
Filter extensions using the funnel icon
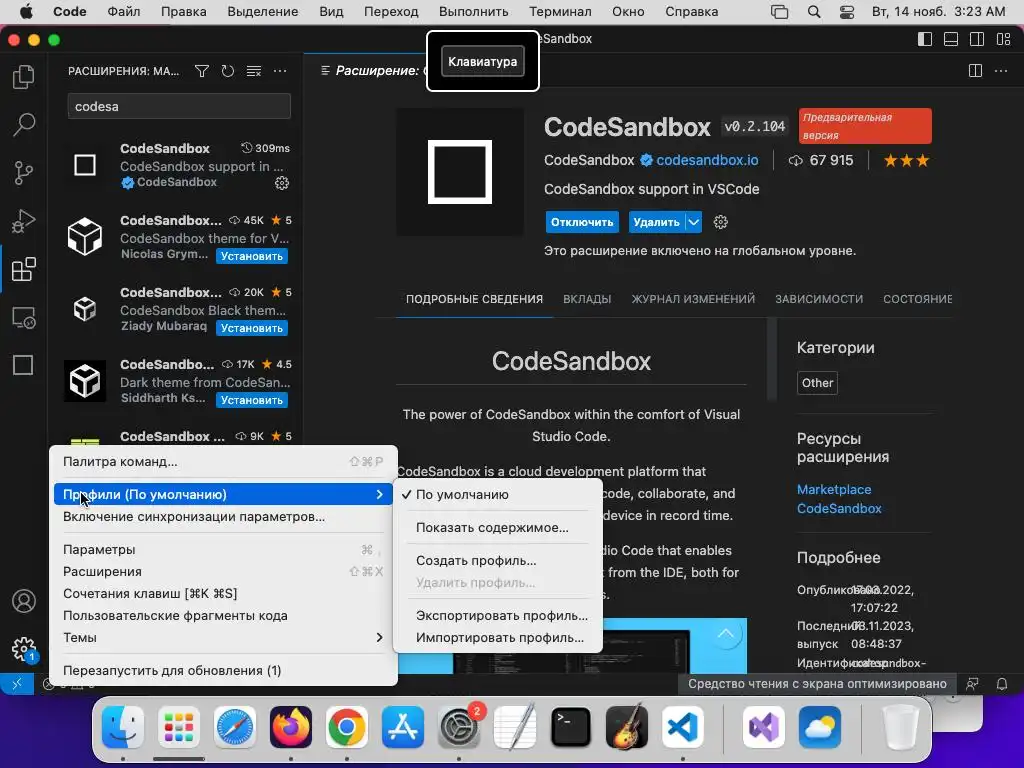click(x=202, y=71)
